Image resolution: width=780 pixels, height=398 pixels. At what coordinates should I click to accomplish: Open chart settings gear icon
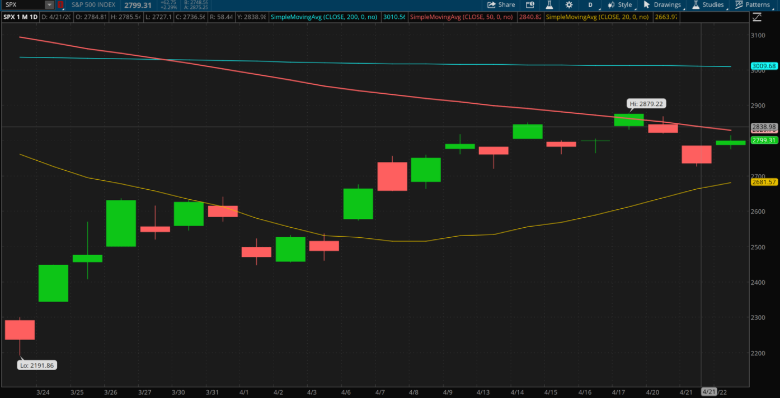point(569,4)
